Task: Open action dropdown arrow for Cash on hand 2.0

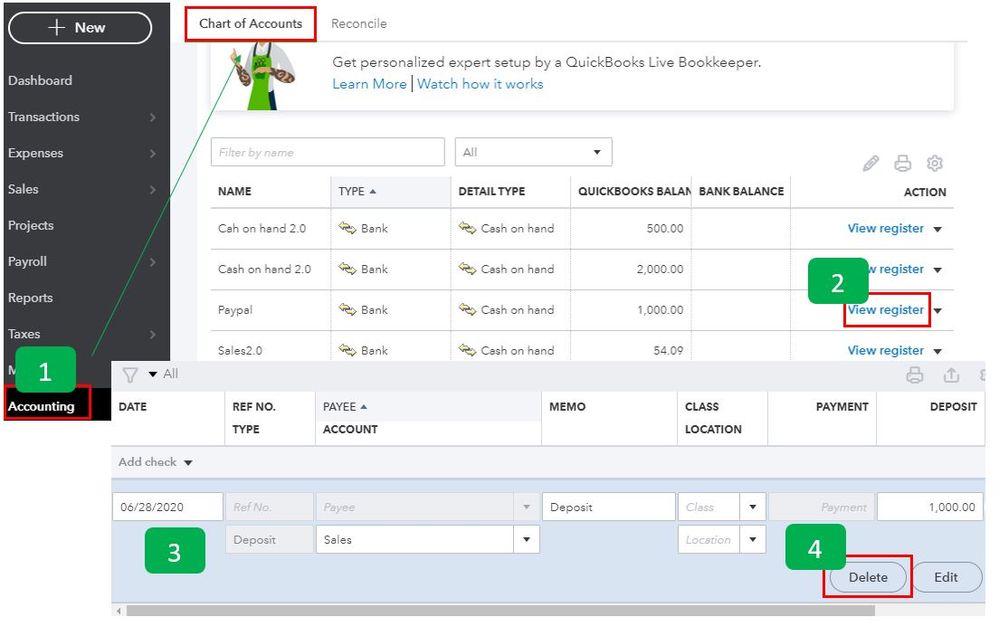Action: coord(937,270)
